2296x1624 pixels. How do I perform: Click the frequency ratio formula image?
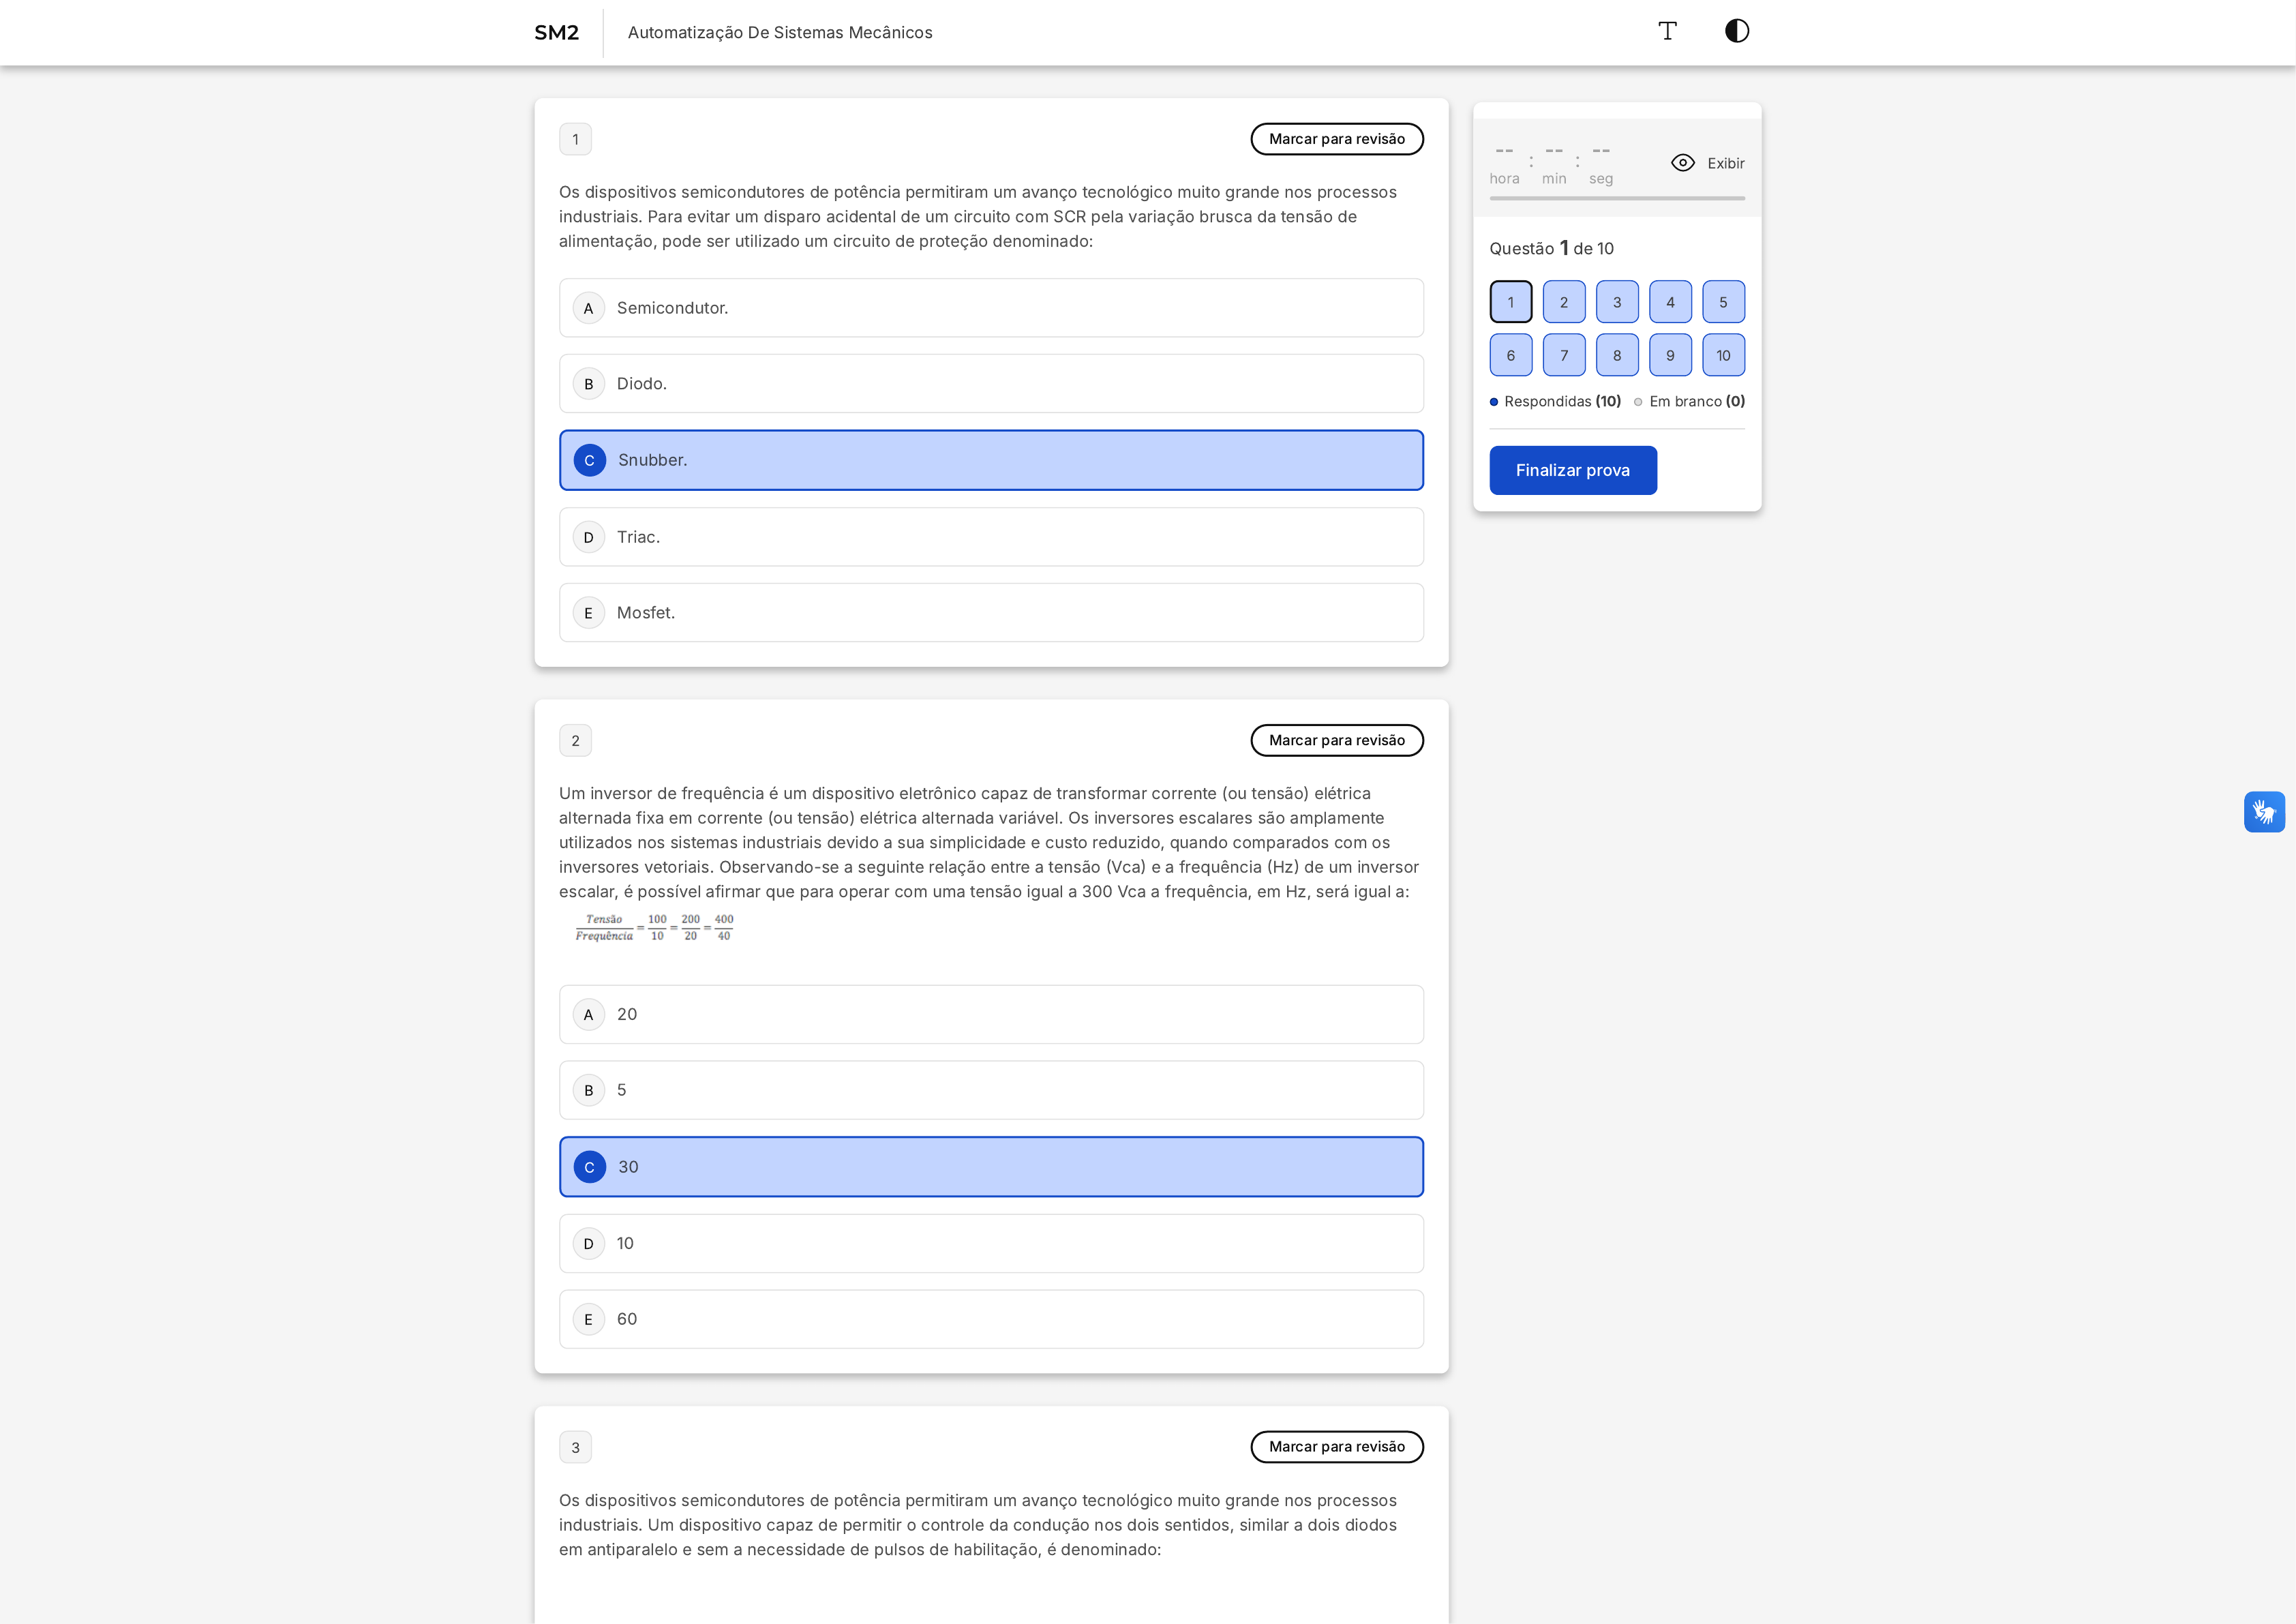(655, 927)
